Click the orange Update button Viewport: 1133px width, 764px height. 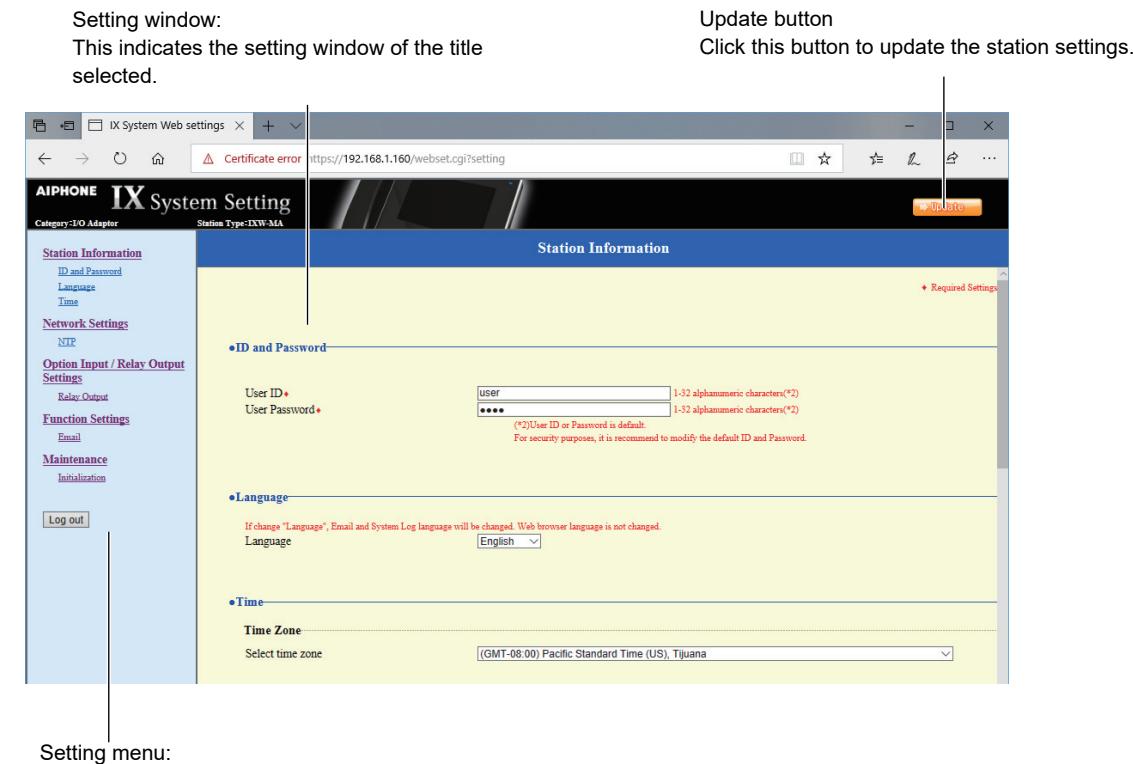pos(947,207)
